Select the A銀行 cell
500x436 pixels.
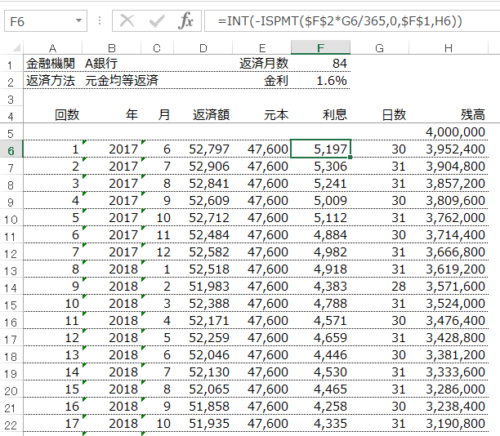pyautogui.click(x=111, y=63)
